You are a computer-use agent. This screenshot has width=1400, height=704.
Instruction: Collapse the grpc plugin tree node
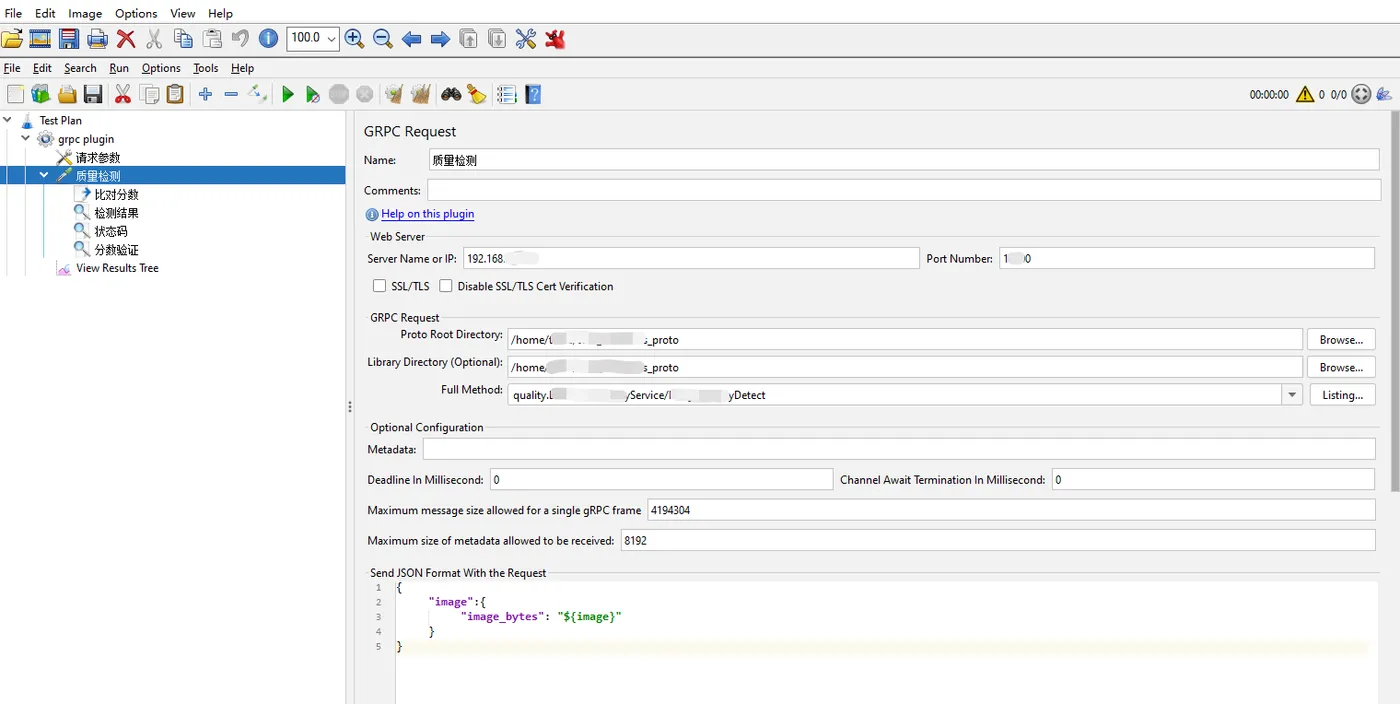point(26,139)
